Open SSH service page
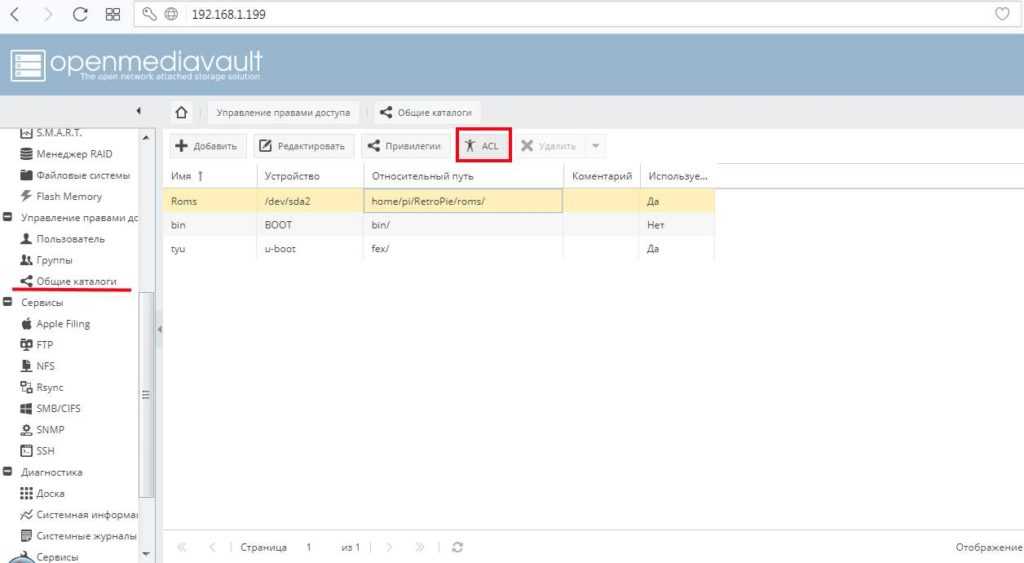The width and height of the screenshot is (1024, 563). (45, 451)
